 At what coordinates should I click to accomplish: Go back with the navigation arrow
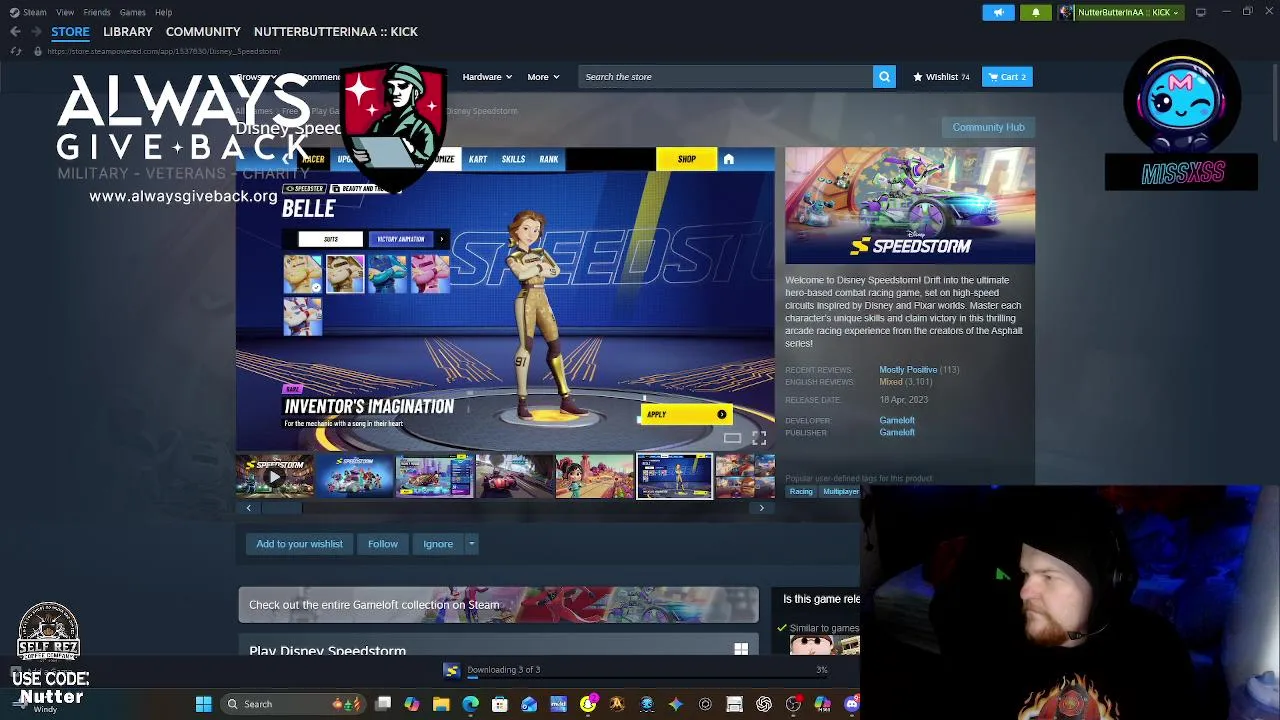(15, 32)
